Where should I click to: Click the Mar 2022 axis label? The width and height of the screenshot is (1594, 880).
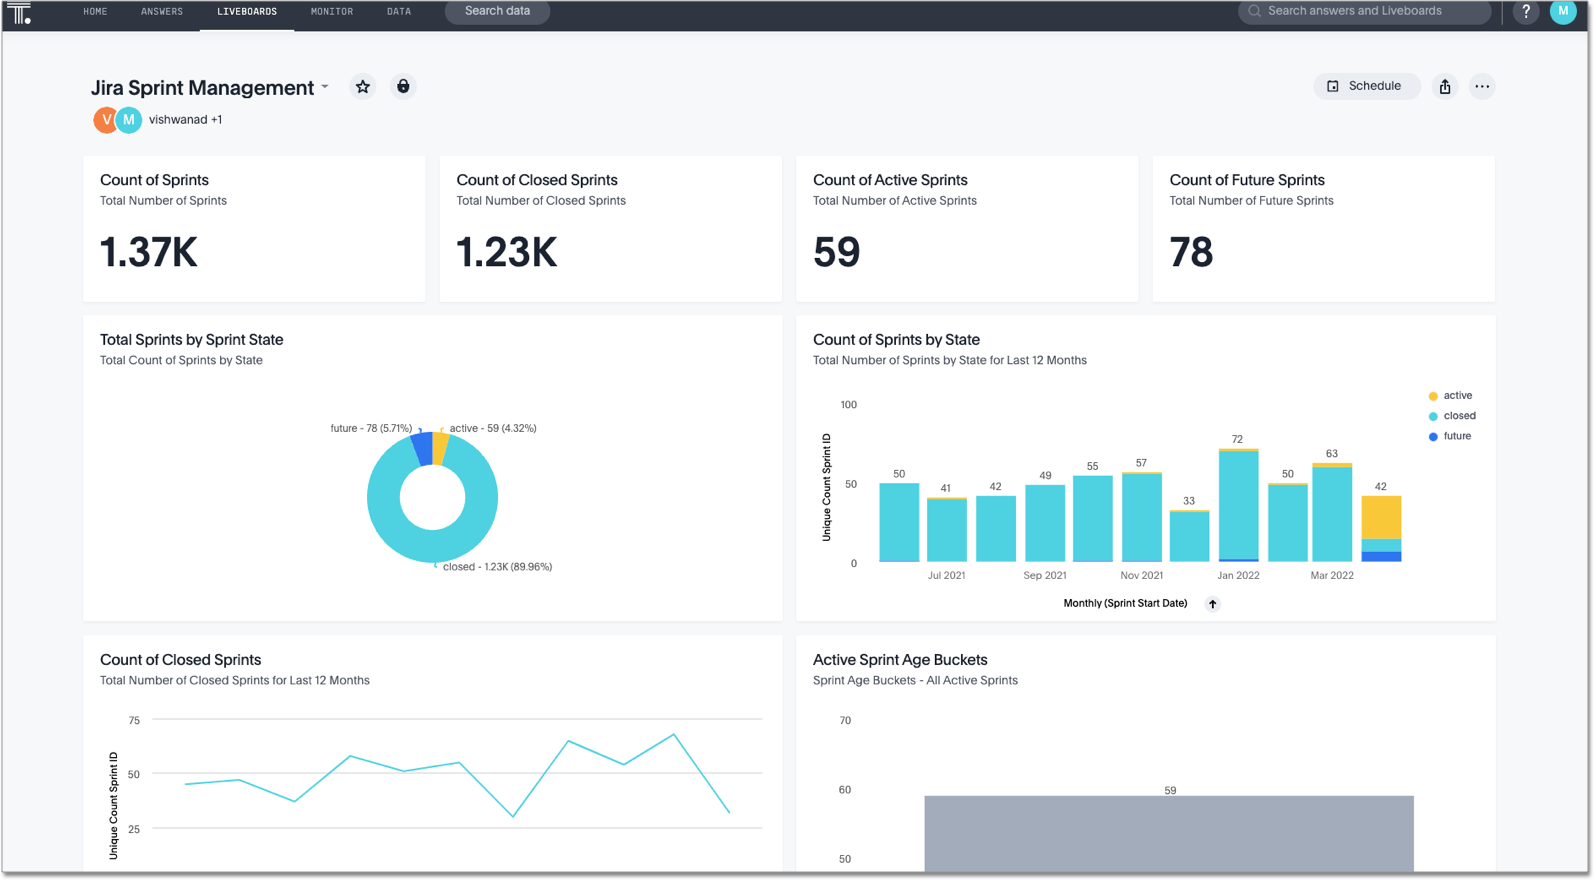point(1332,576)
